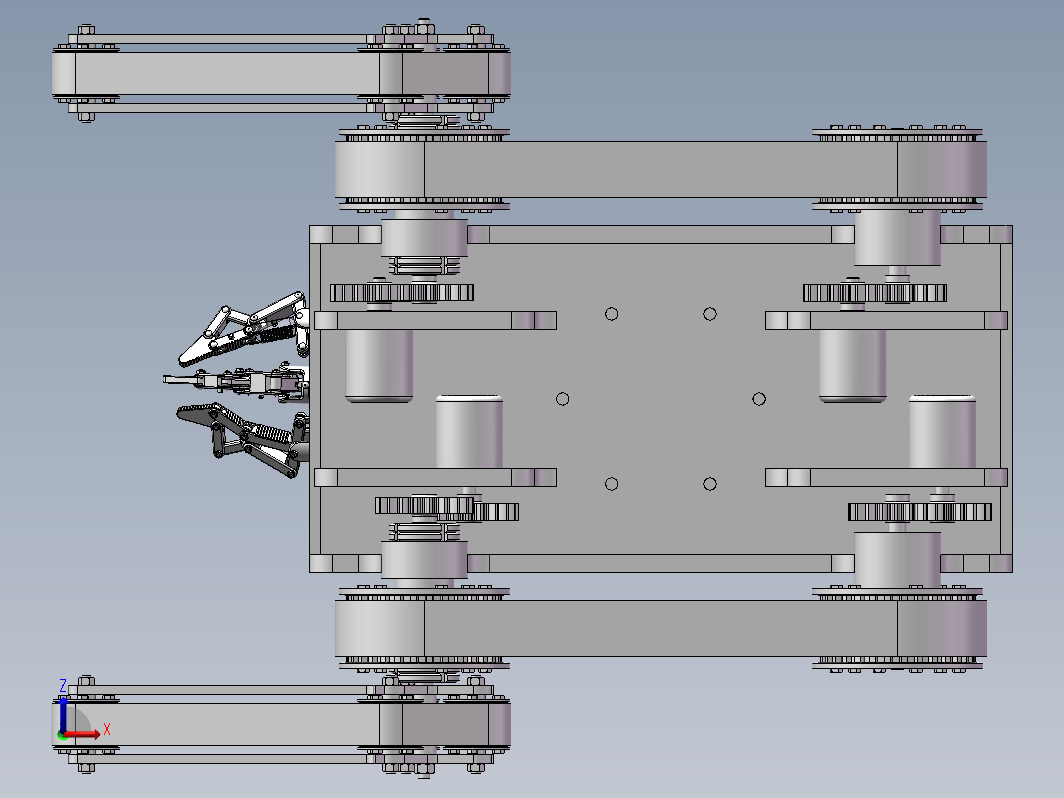Select the middle gripper finger between the claws

pos(234,381)
